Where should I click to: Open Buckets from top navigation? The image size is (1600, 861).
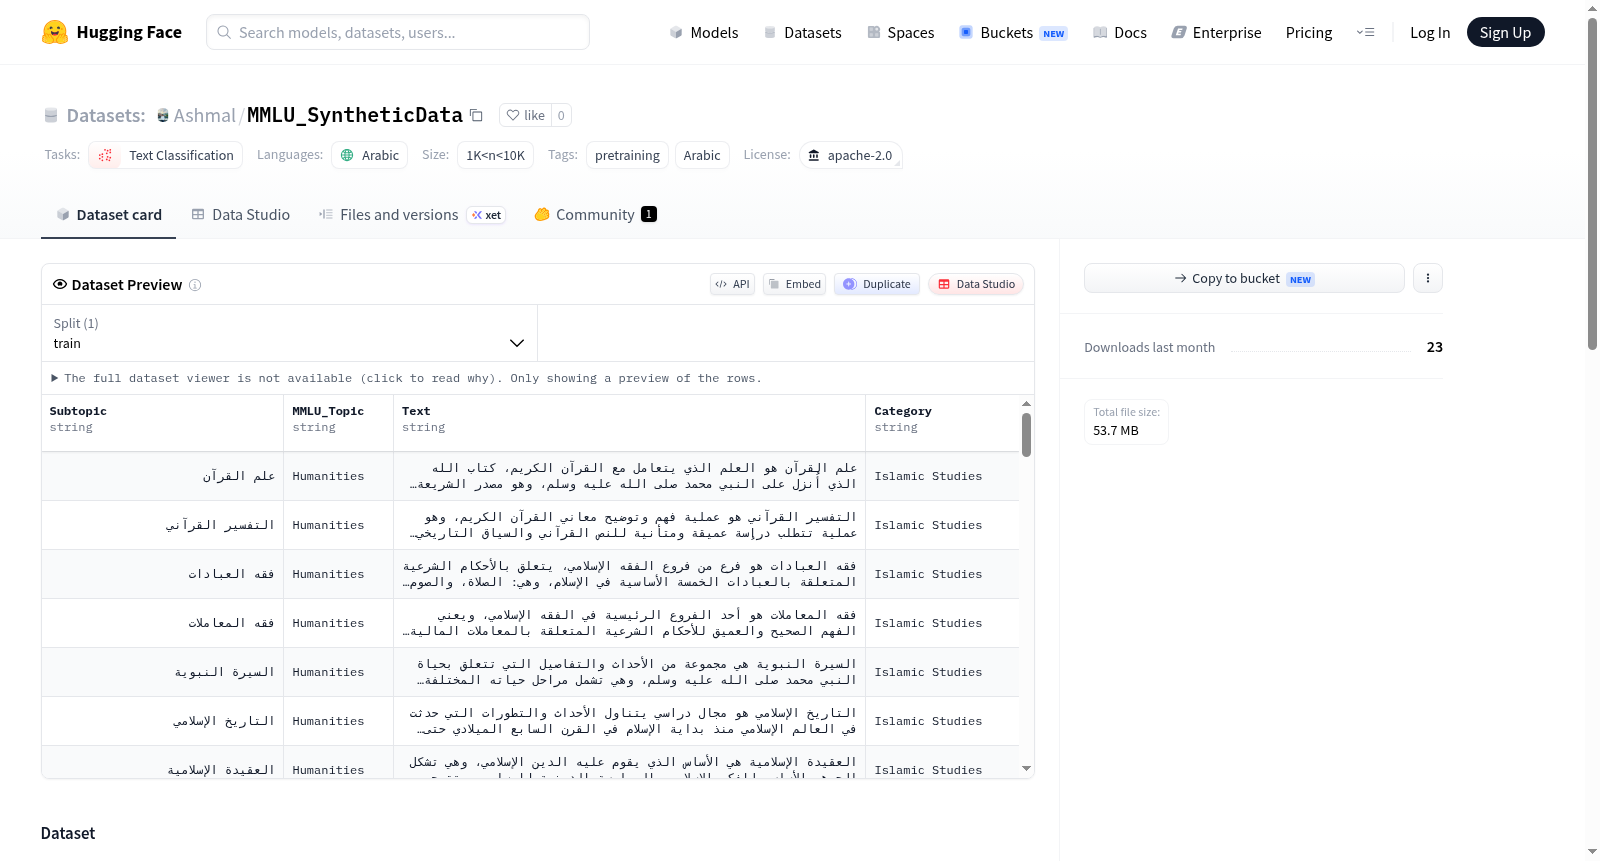1013,33
